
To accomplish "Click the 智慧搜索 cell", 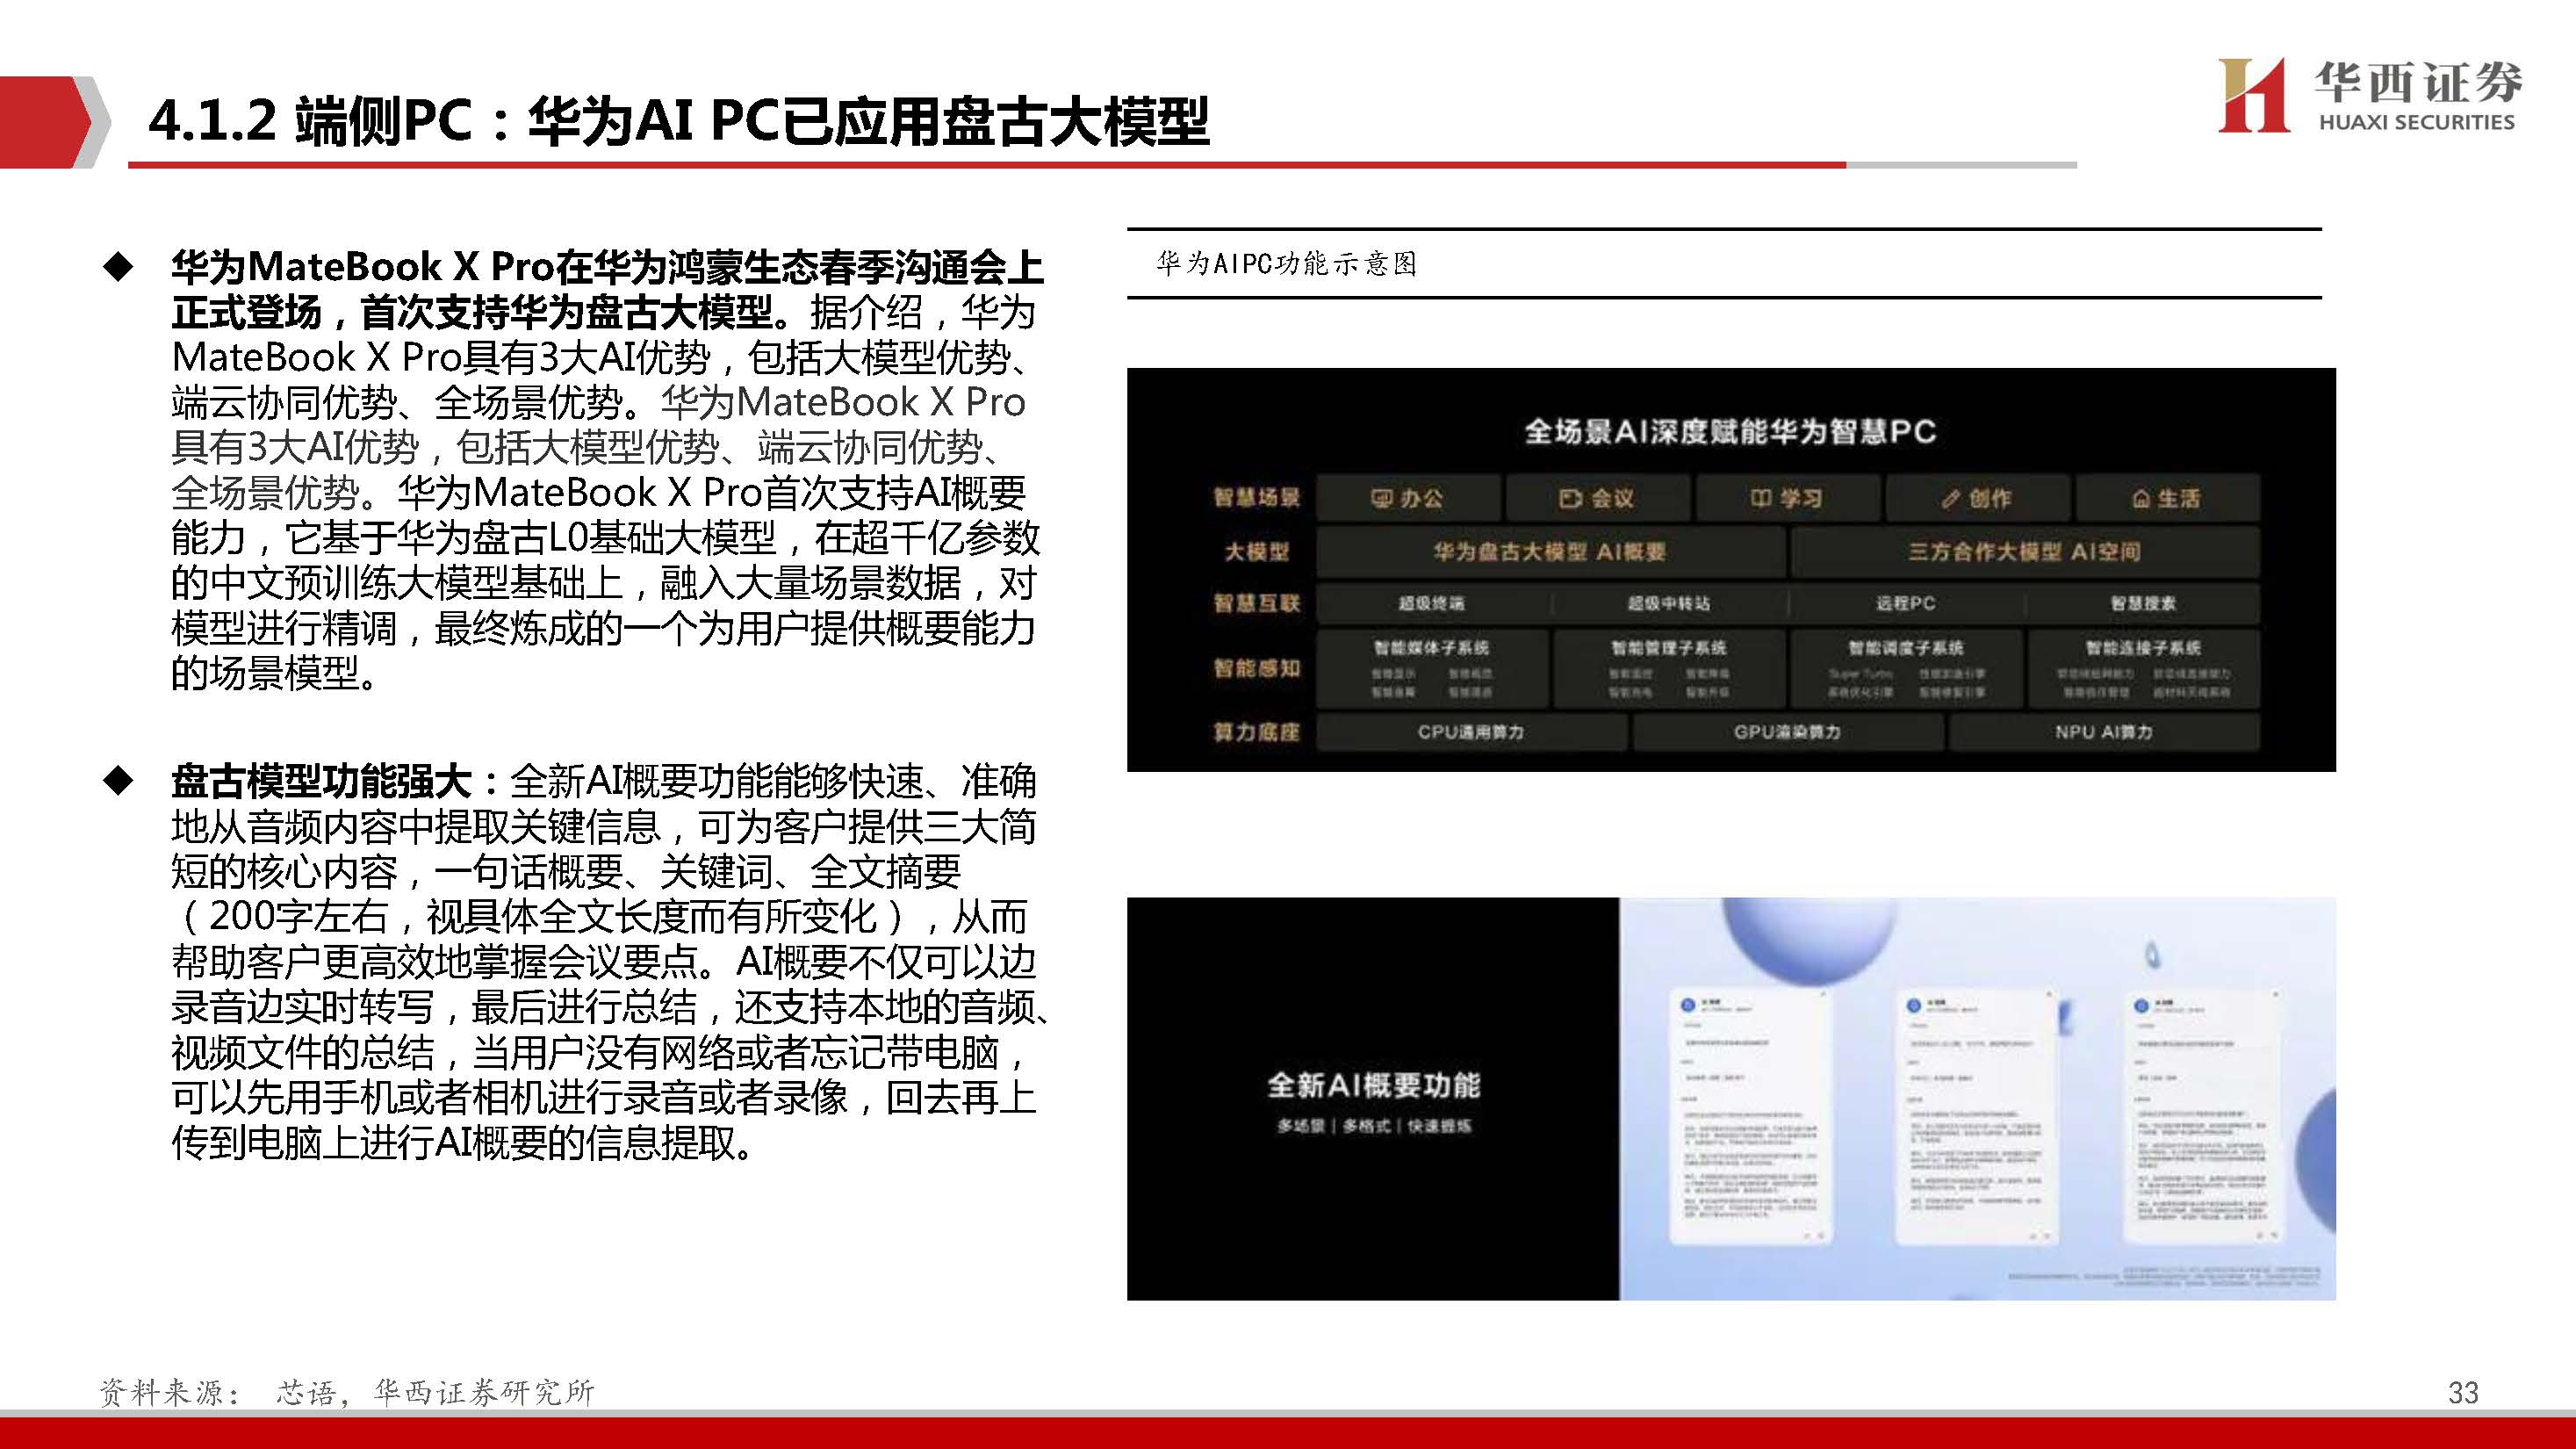I will pos(2143,603).
